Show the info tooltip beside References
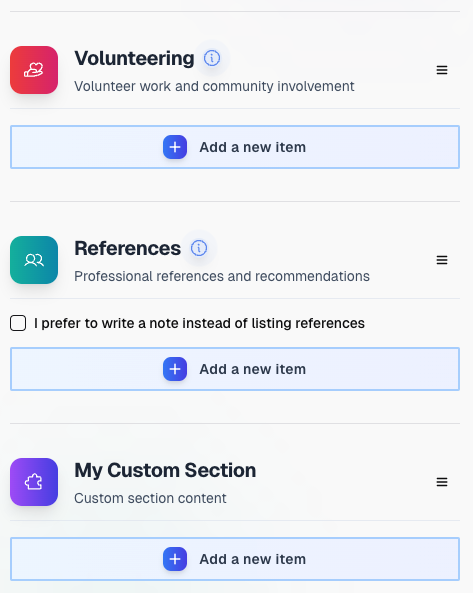 click(199, 248)
